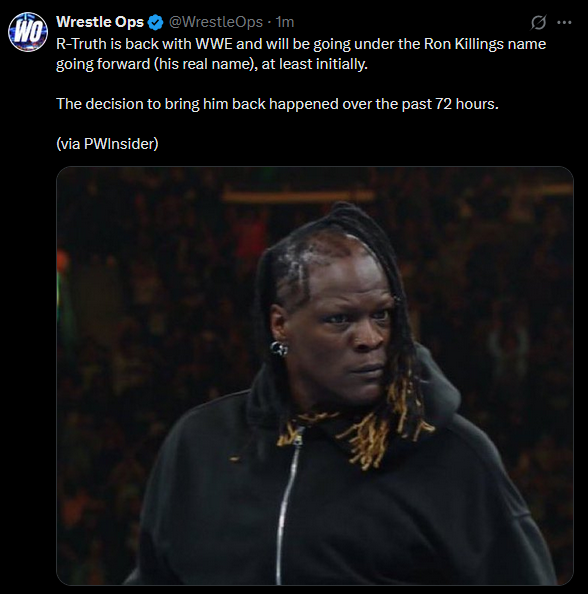588x594 pixels.
Task: Click the word "WWE" in the post
Action: [214, 44]
